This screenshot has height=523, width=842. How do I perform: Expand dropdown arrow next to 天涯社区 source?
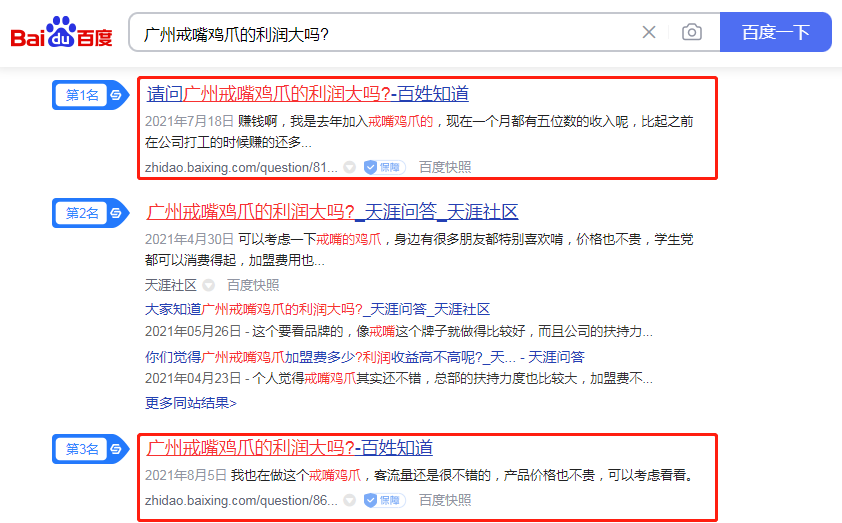coord(209,285)
